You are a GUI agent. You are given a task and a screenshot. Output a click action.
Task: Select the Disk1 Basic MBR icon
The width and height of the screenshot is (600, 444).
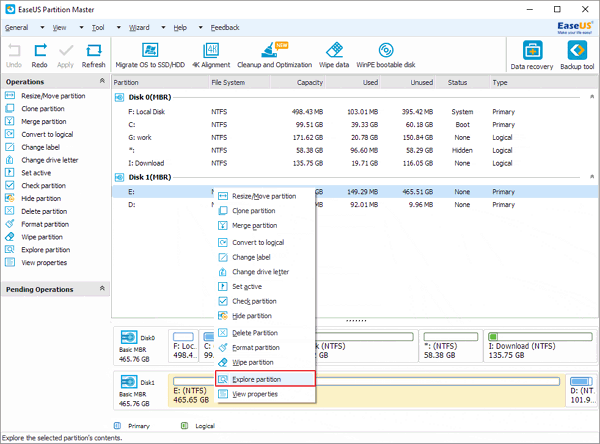coord(129,382)
